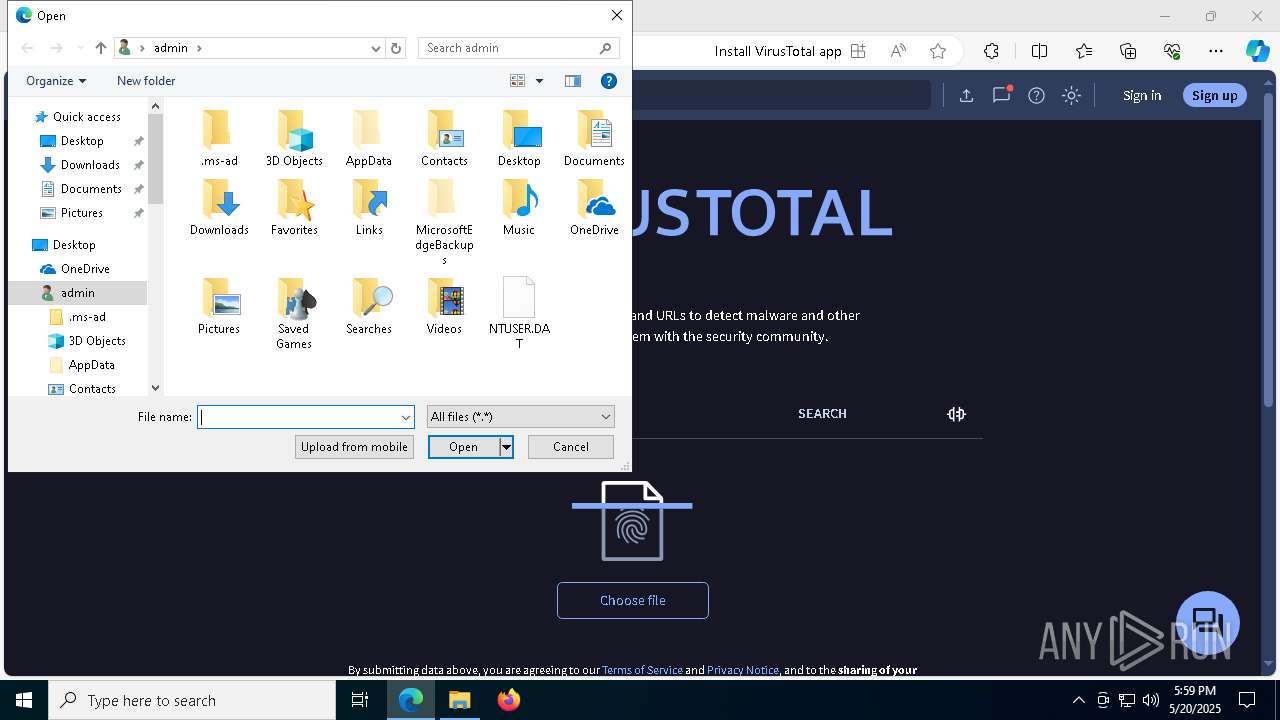Open Firefox from the taskbar
Screen dimensions: 1280x720
point(509,700)
